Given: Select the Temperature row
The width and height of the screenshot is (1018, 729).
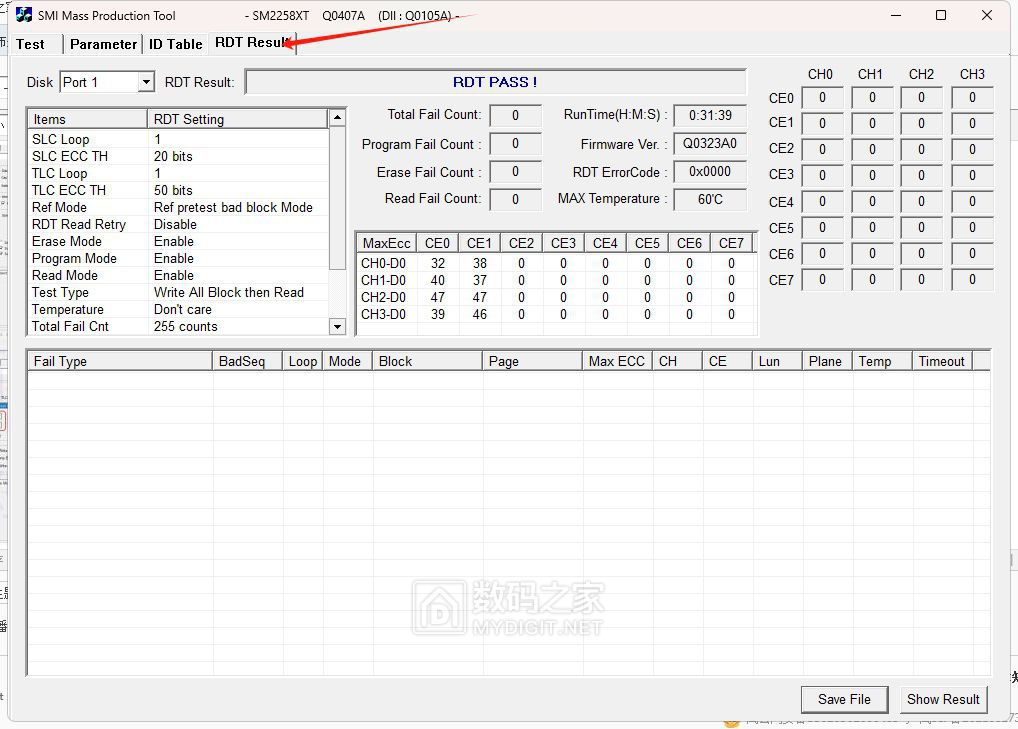Looking at the screenshot, I should (179, 309).
